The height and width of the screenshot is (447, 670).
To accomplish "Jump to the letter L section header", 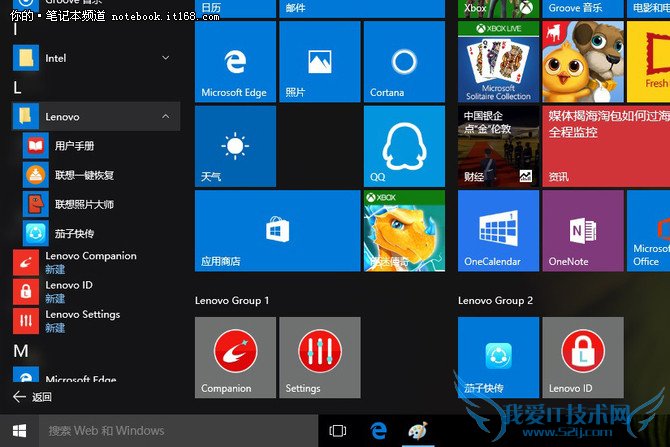I will click(x=17, y=88).
